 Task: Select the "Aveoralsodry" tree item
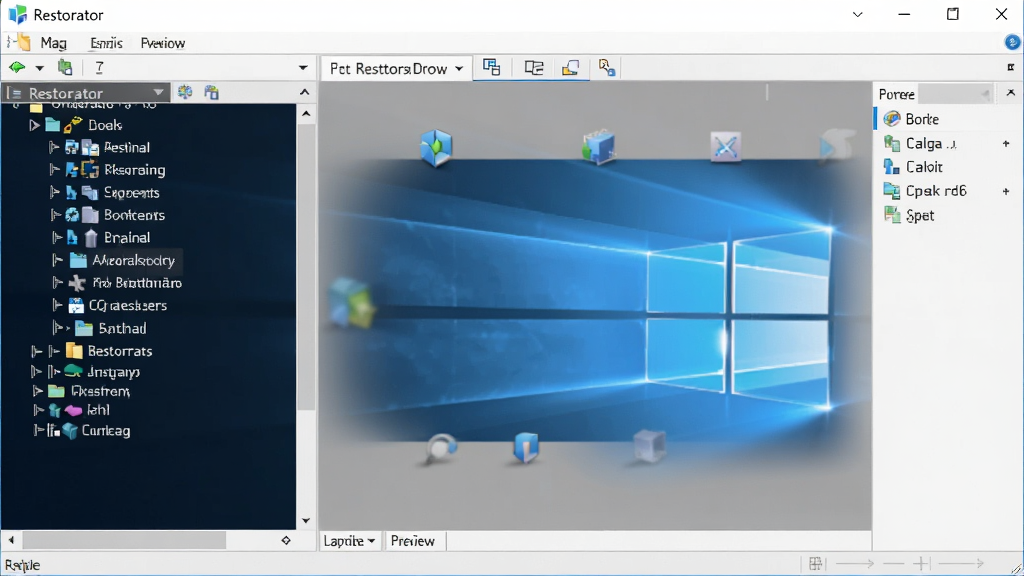pos(134,261)
